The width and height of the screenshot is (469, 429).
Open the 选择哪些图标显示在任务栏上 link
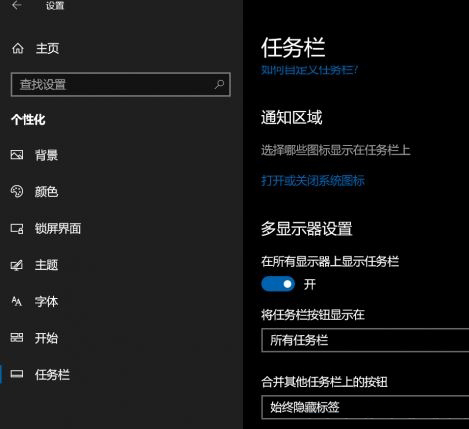pos(336,150)
